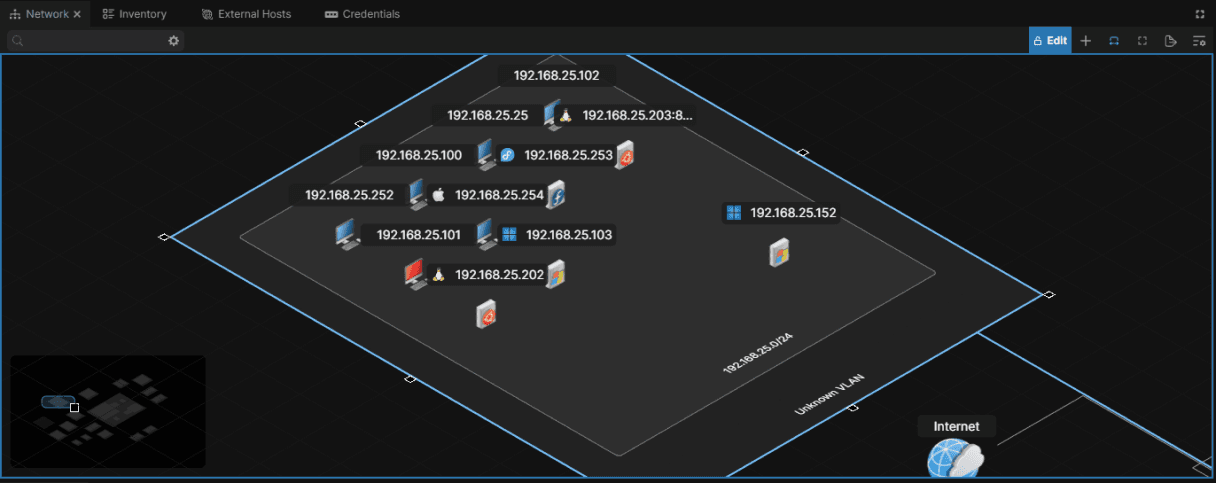Switch to the Inventory tab
1216x483 pixels.
click(x=135, y=14)
